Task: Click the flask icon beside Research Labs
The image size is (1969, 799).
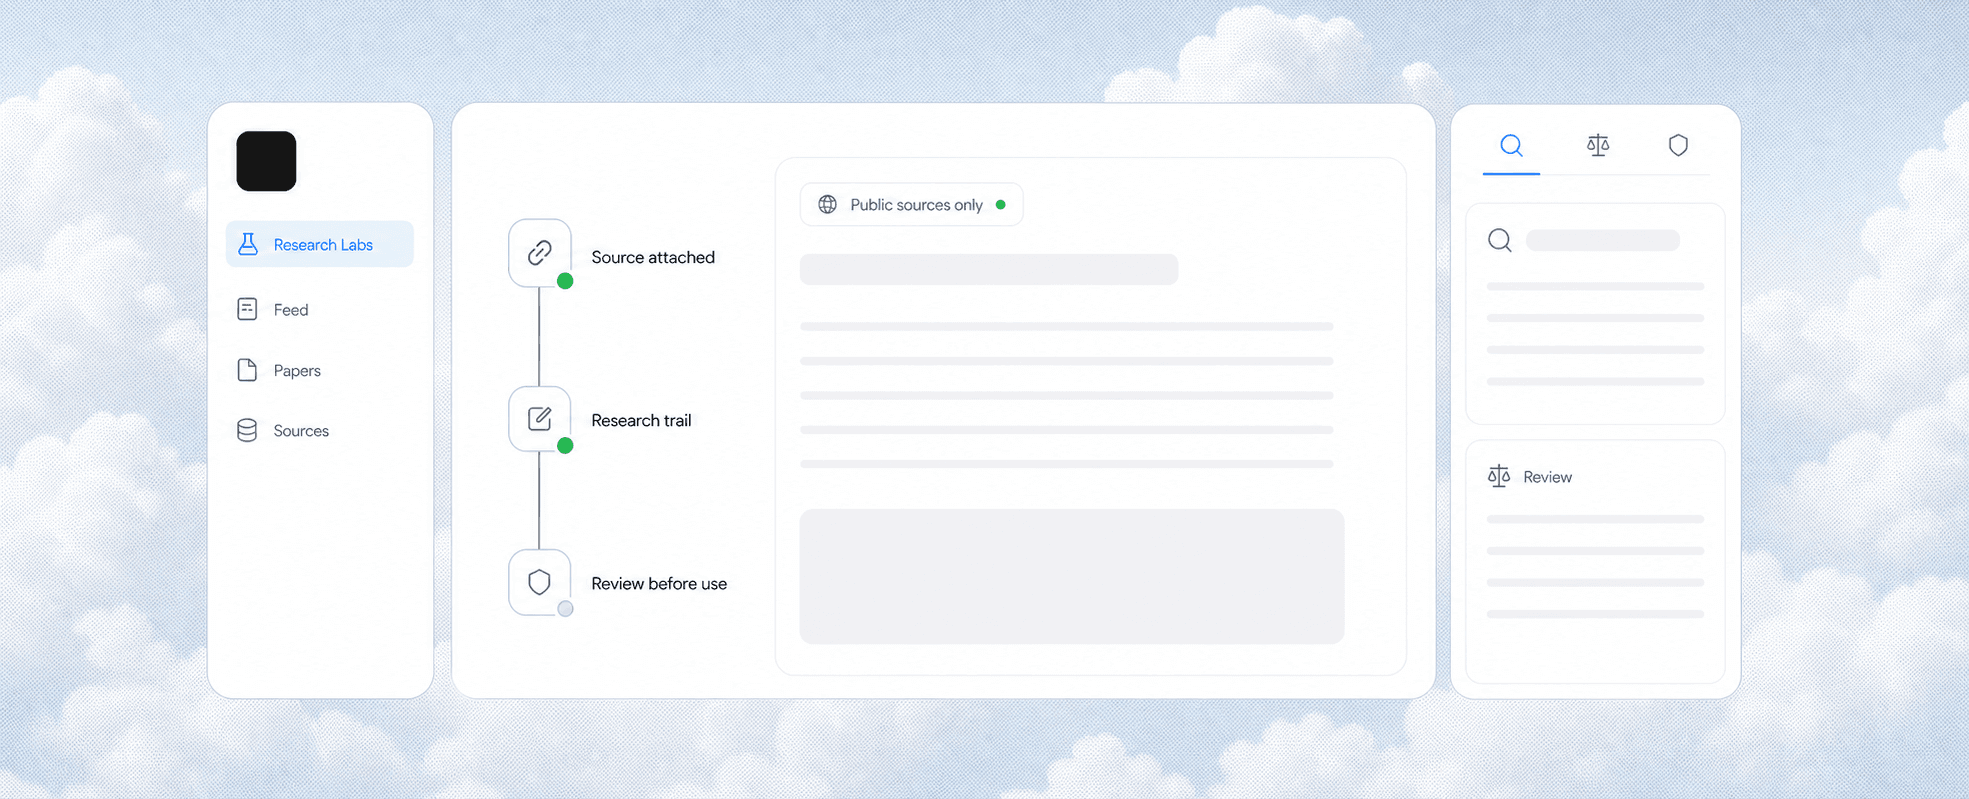Action: click(x=248, y=244)
